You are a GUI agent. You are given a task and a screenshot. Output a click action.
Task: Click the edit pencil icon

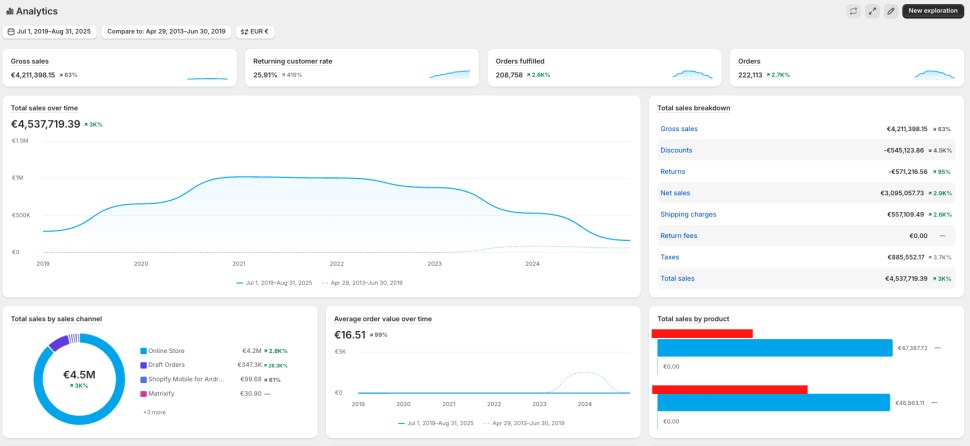click(890, 11)
